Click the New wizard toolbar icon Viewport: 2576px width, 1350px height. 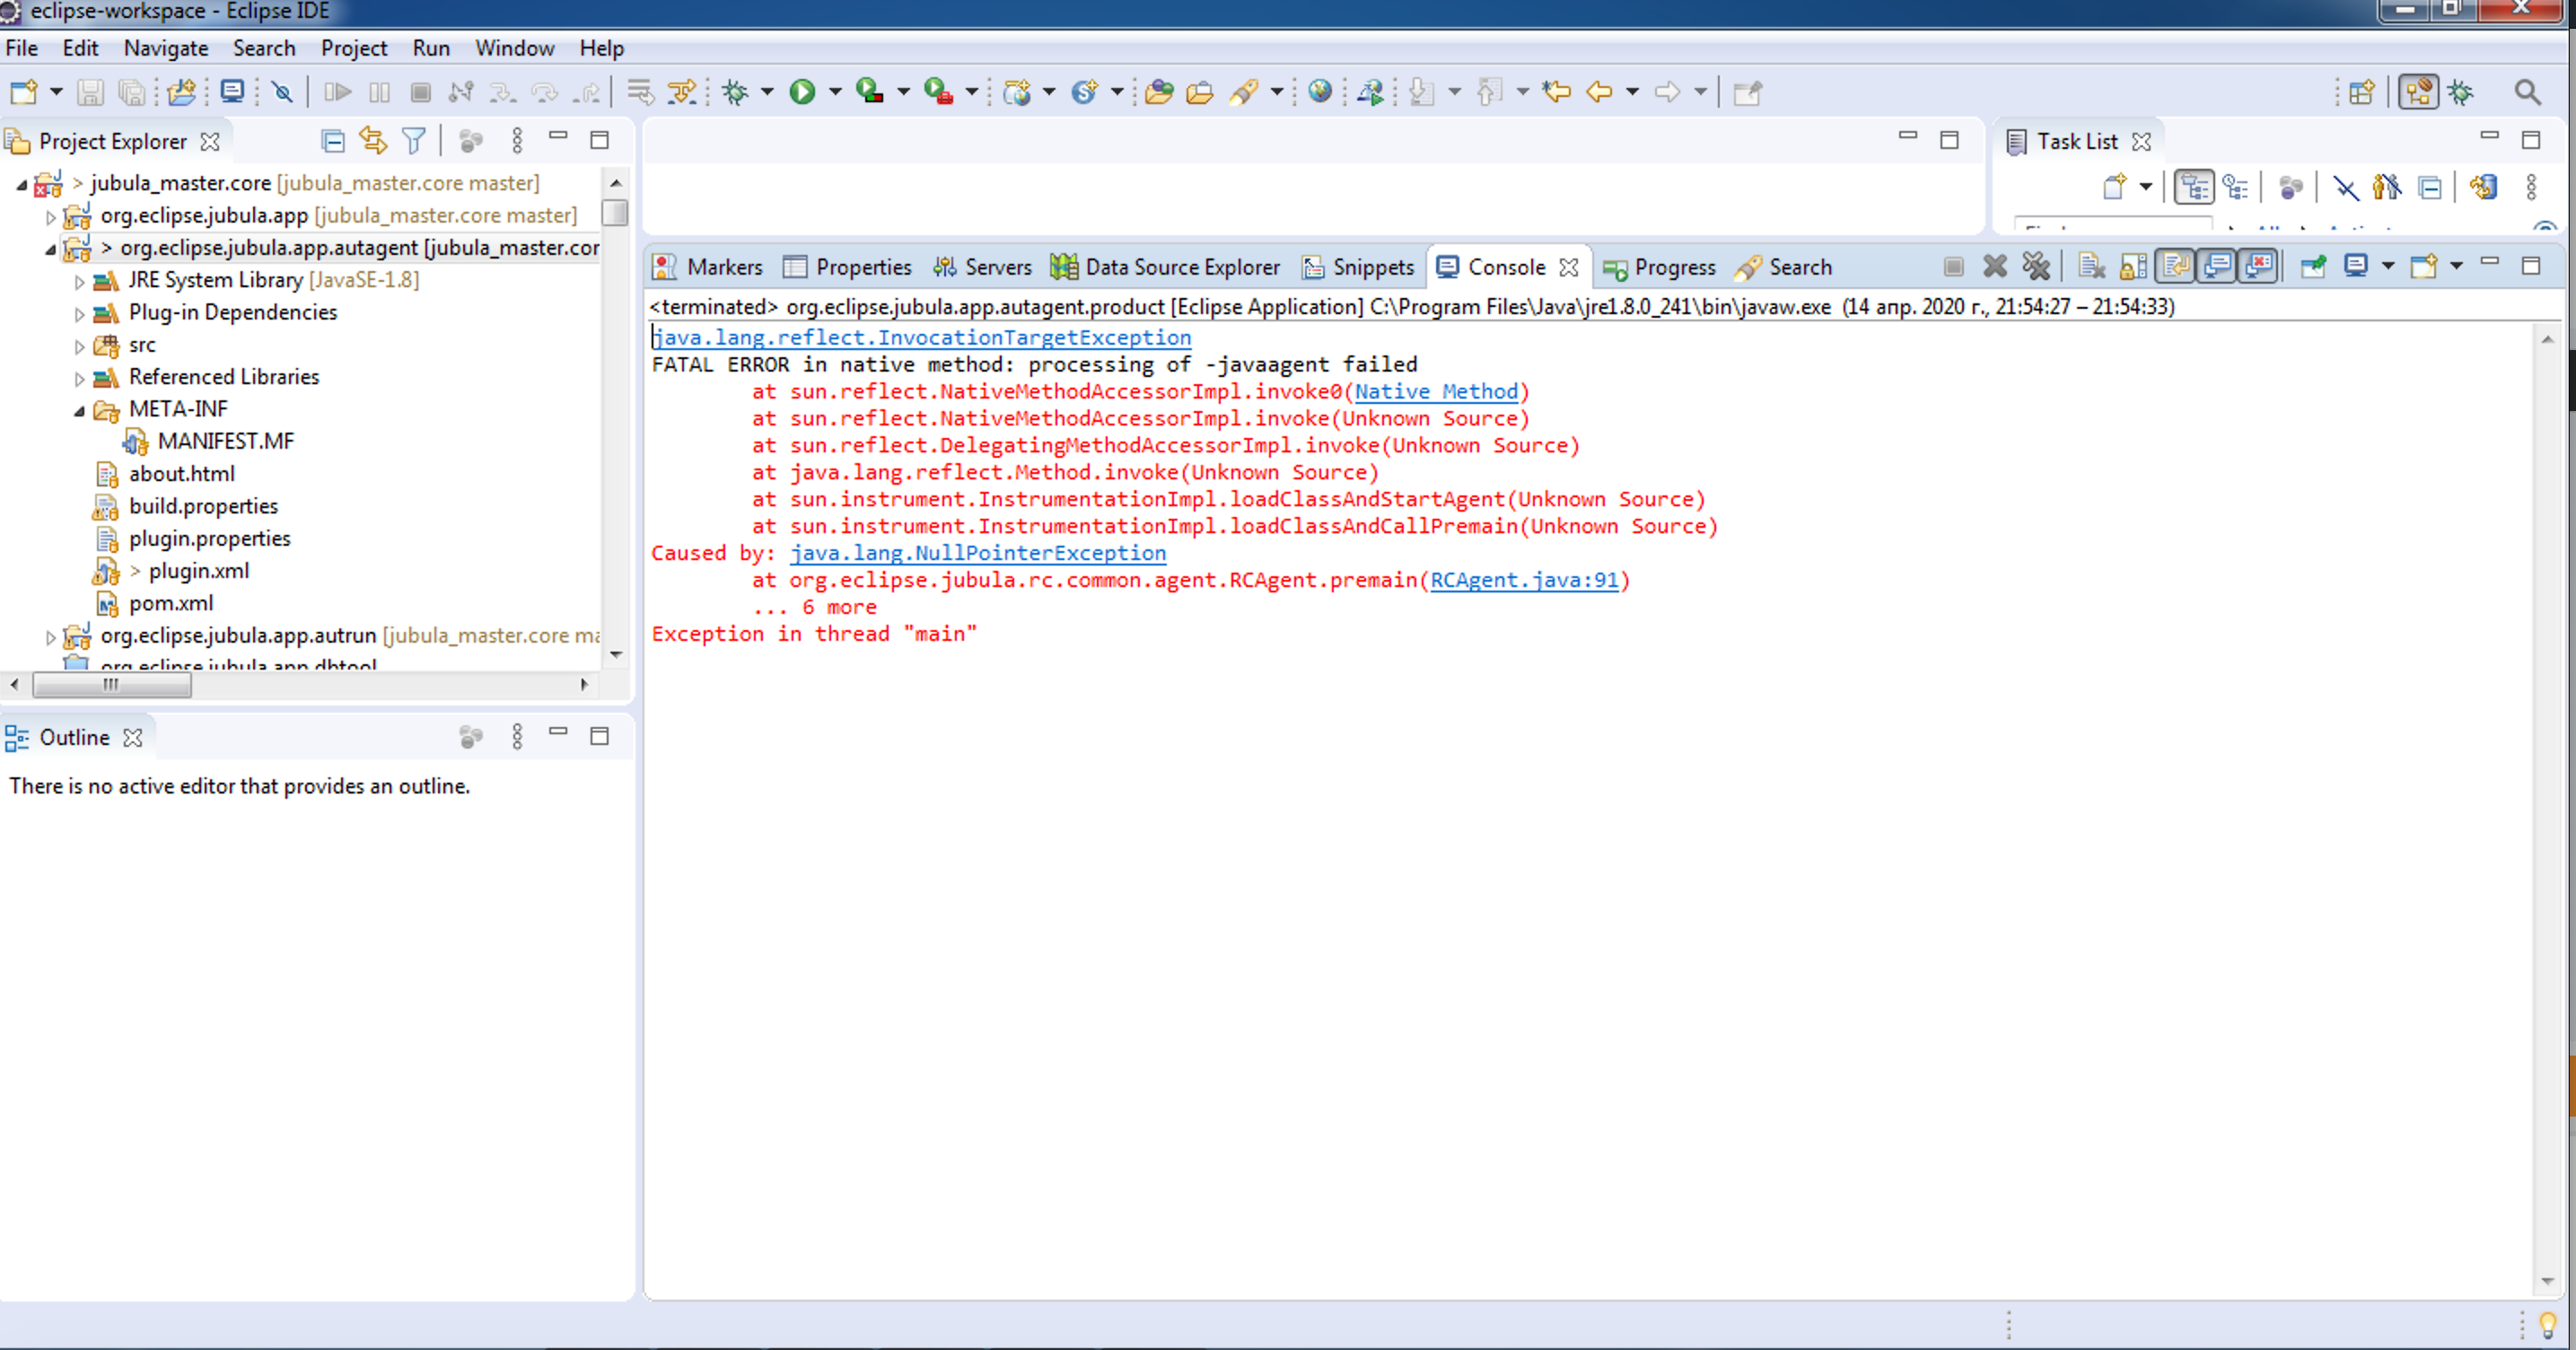click(x=24, y=92)
